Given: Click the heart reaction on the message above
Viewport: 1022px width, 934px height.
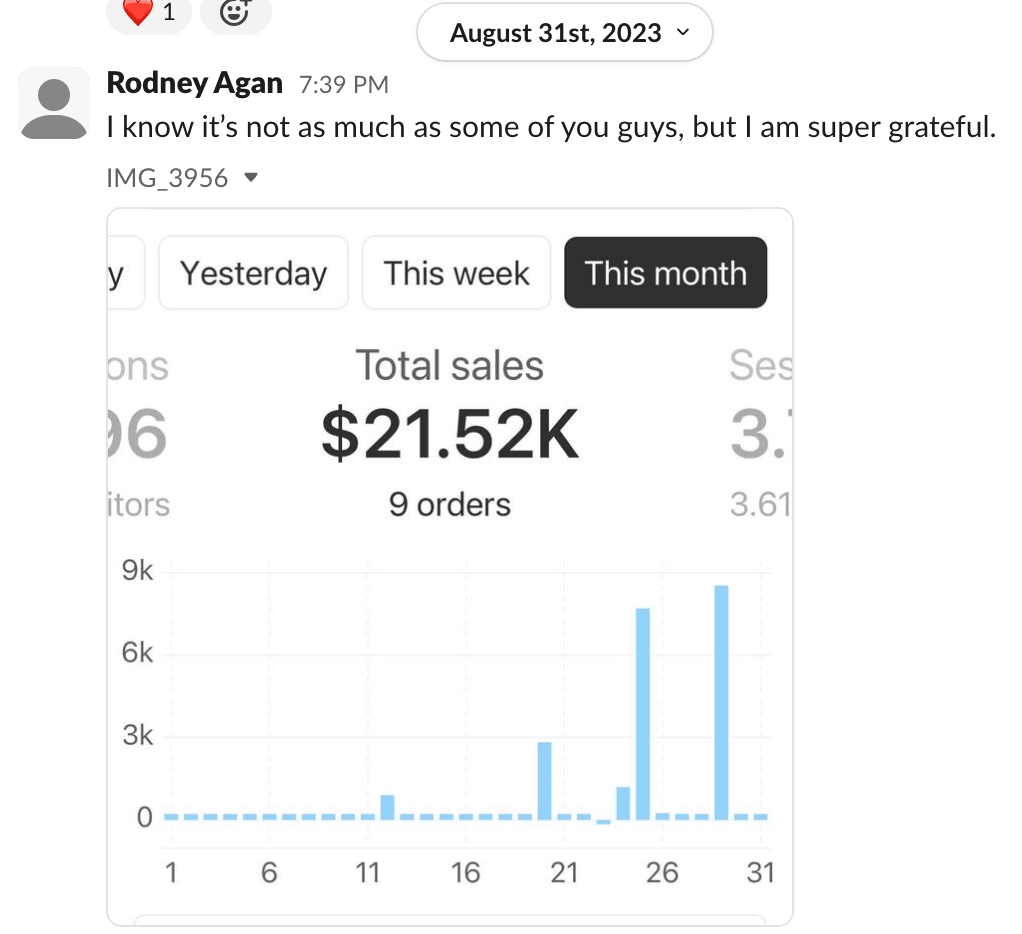Looking at the screenshot, I should point(147,13).
